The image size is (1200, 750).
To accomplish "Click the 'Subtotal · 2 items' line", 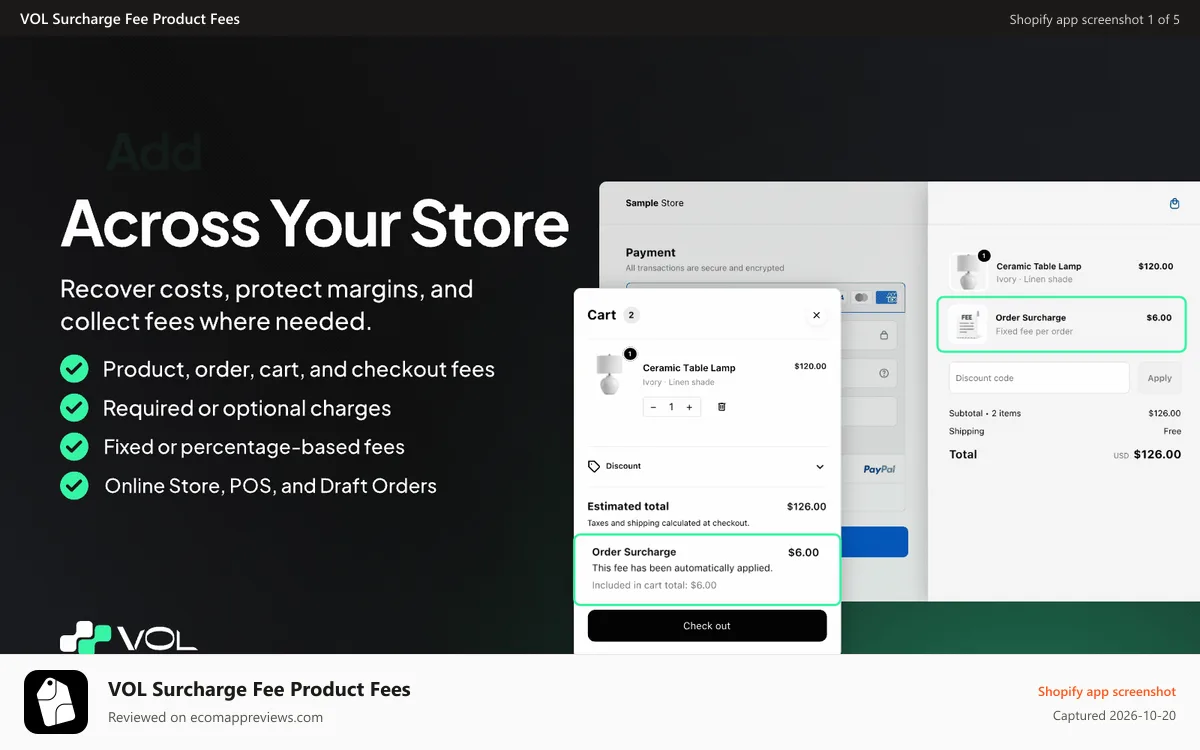I will (1065, 413).
